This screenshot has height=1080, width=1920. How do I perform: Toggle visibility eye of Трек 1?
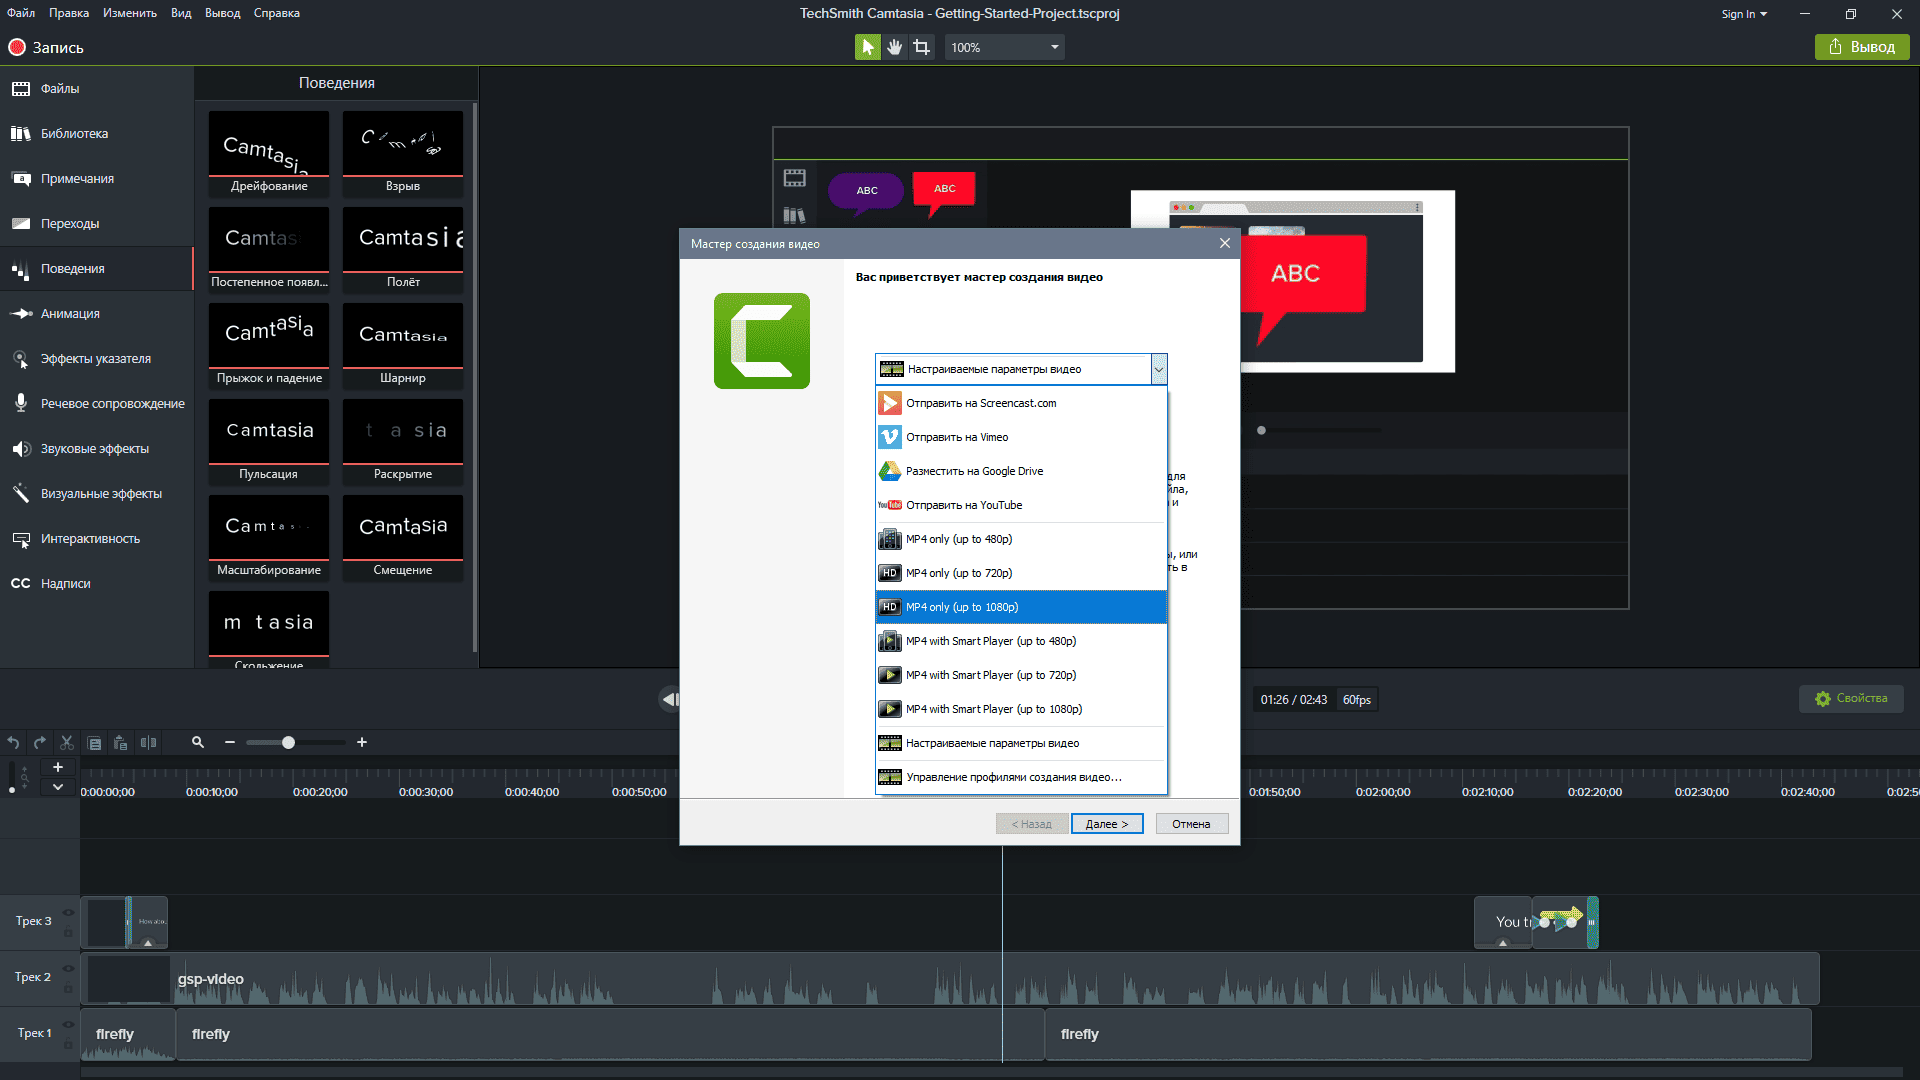pyautogui.click(x=68, y=1024)
